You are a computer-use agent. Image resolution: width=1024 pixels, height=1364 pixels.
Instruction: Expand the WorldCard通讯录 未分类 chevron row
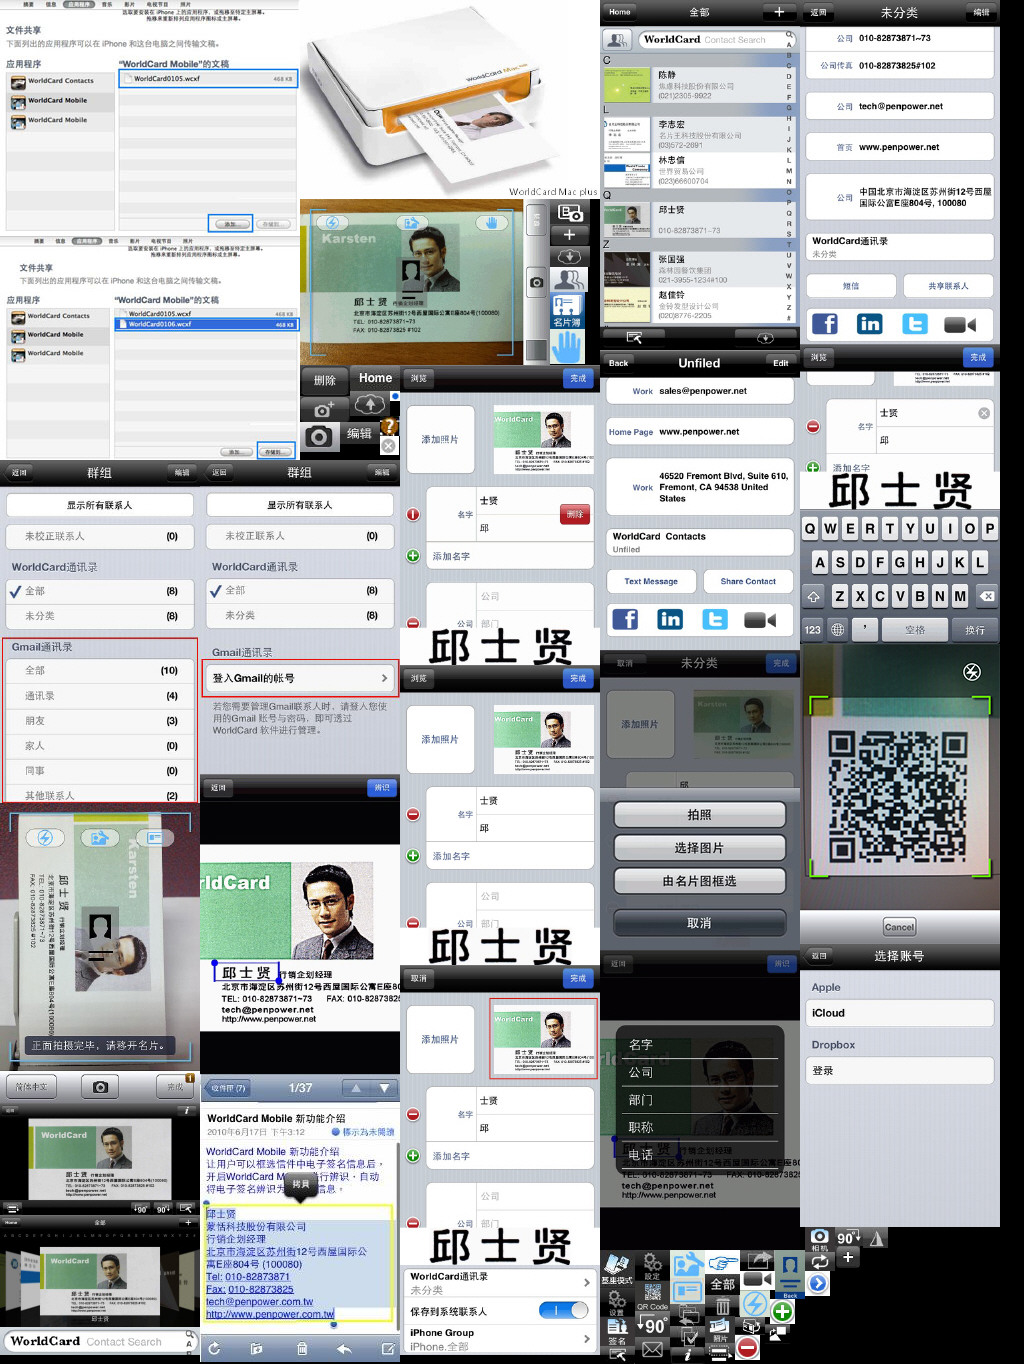tap(500, 1283)
